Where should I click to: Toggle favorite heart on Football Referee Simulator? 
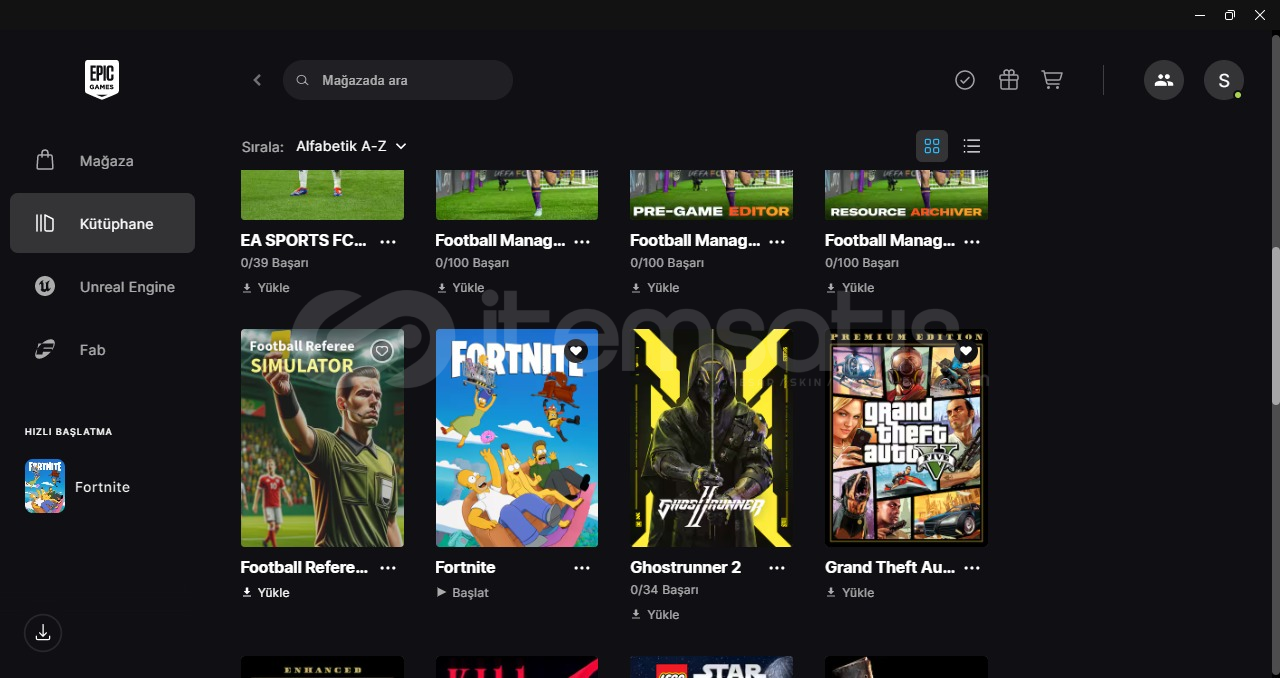pos(381,351)
